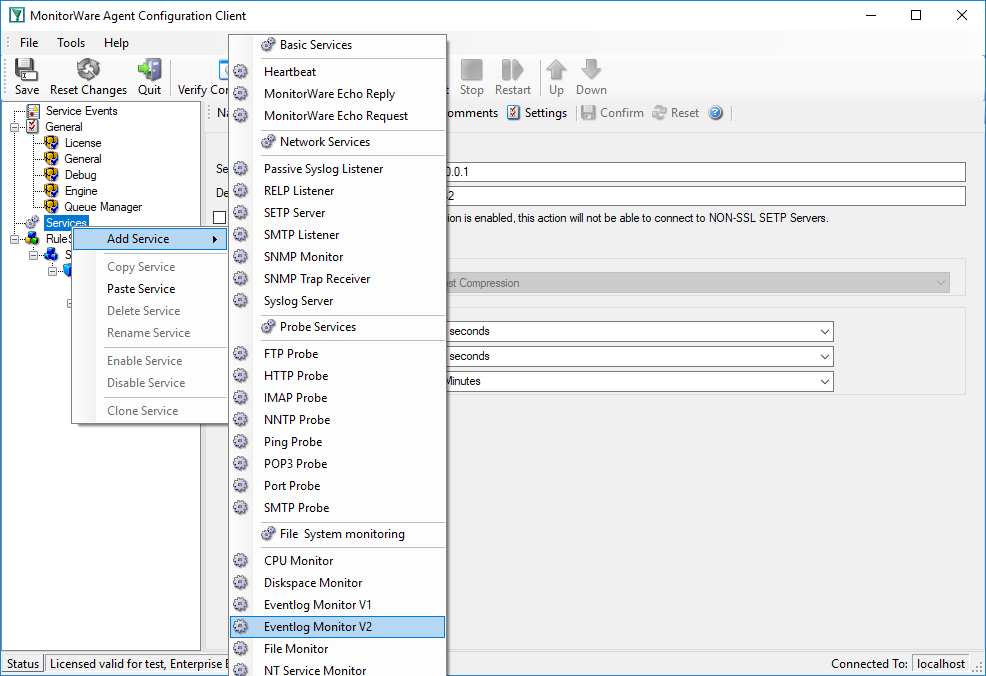
Task: Click the Engine tree node icon
Action: [52, 191]
